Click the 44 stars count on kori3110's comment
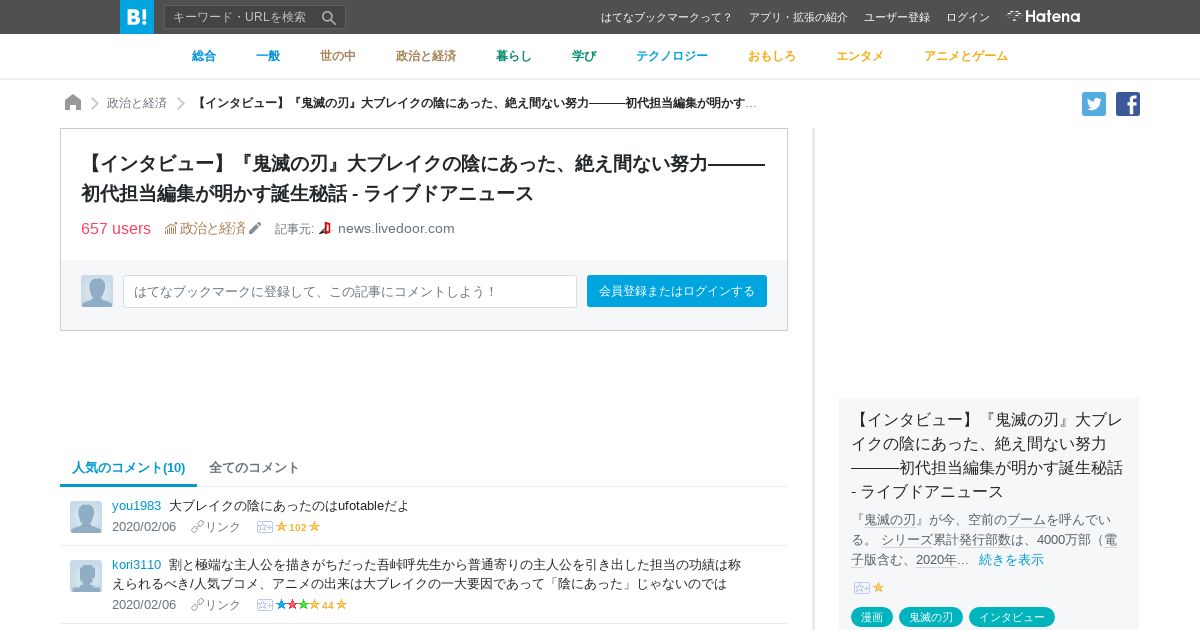 [x=328, y=605]
